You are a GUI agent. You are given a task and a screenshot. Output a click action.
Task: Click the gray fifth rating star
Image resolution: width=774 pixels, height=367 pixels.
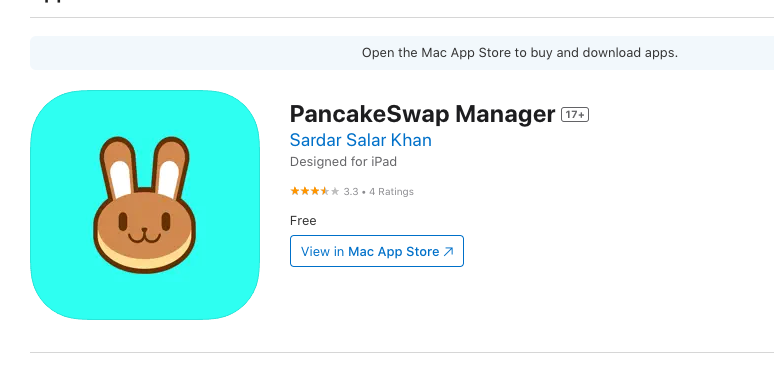click(x=335, y=191)
